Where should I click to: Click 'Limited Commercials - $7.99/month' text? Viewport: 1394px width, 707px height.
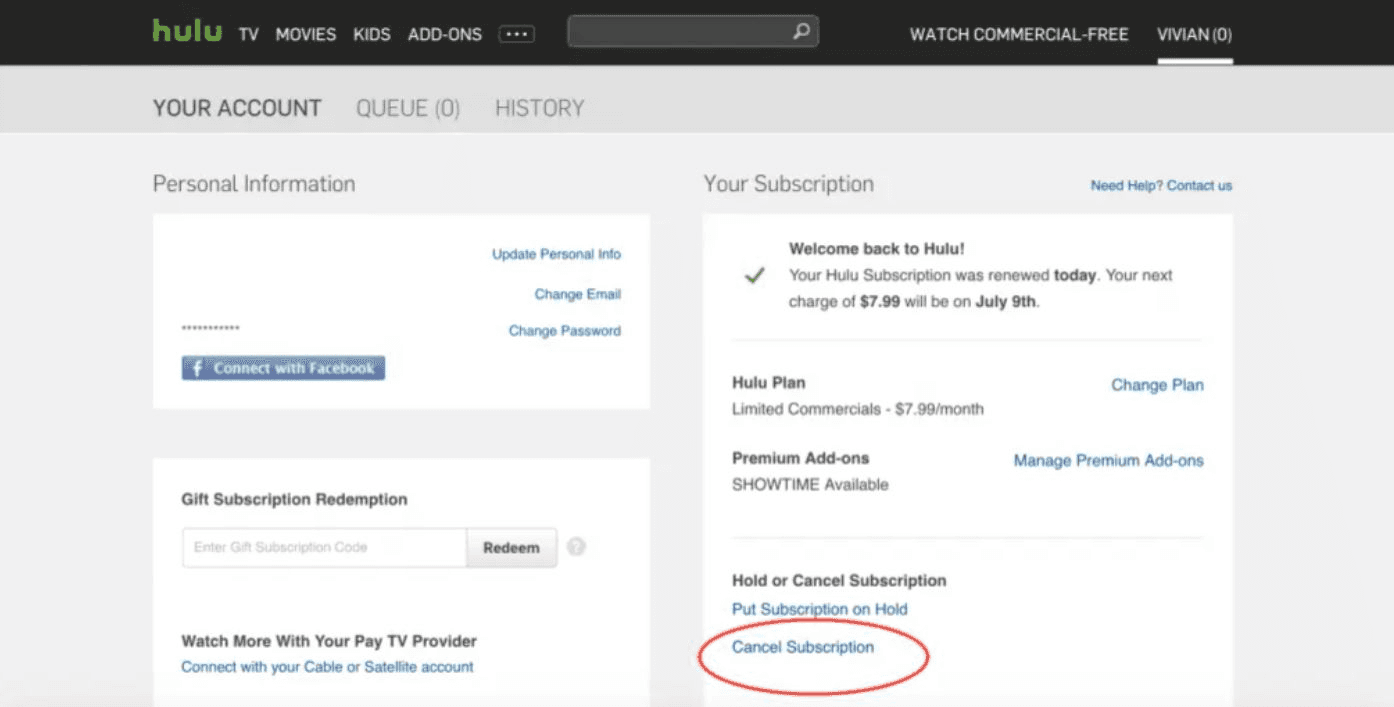pos(858,409)
